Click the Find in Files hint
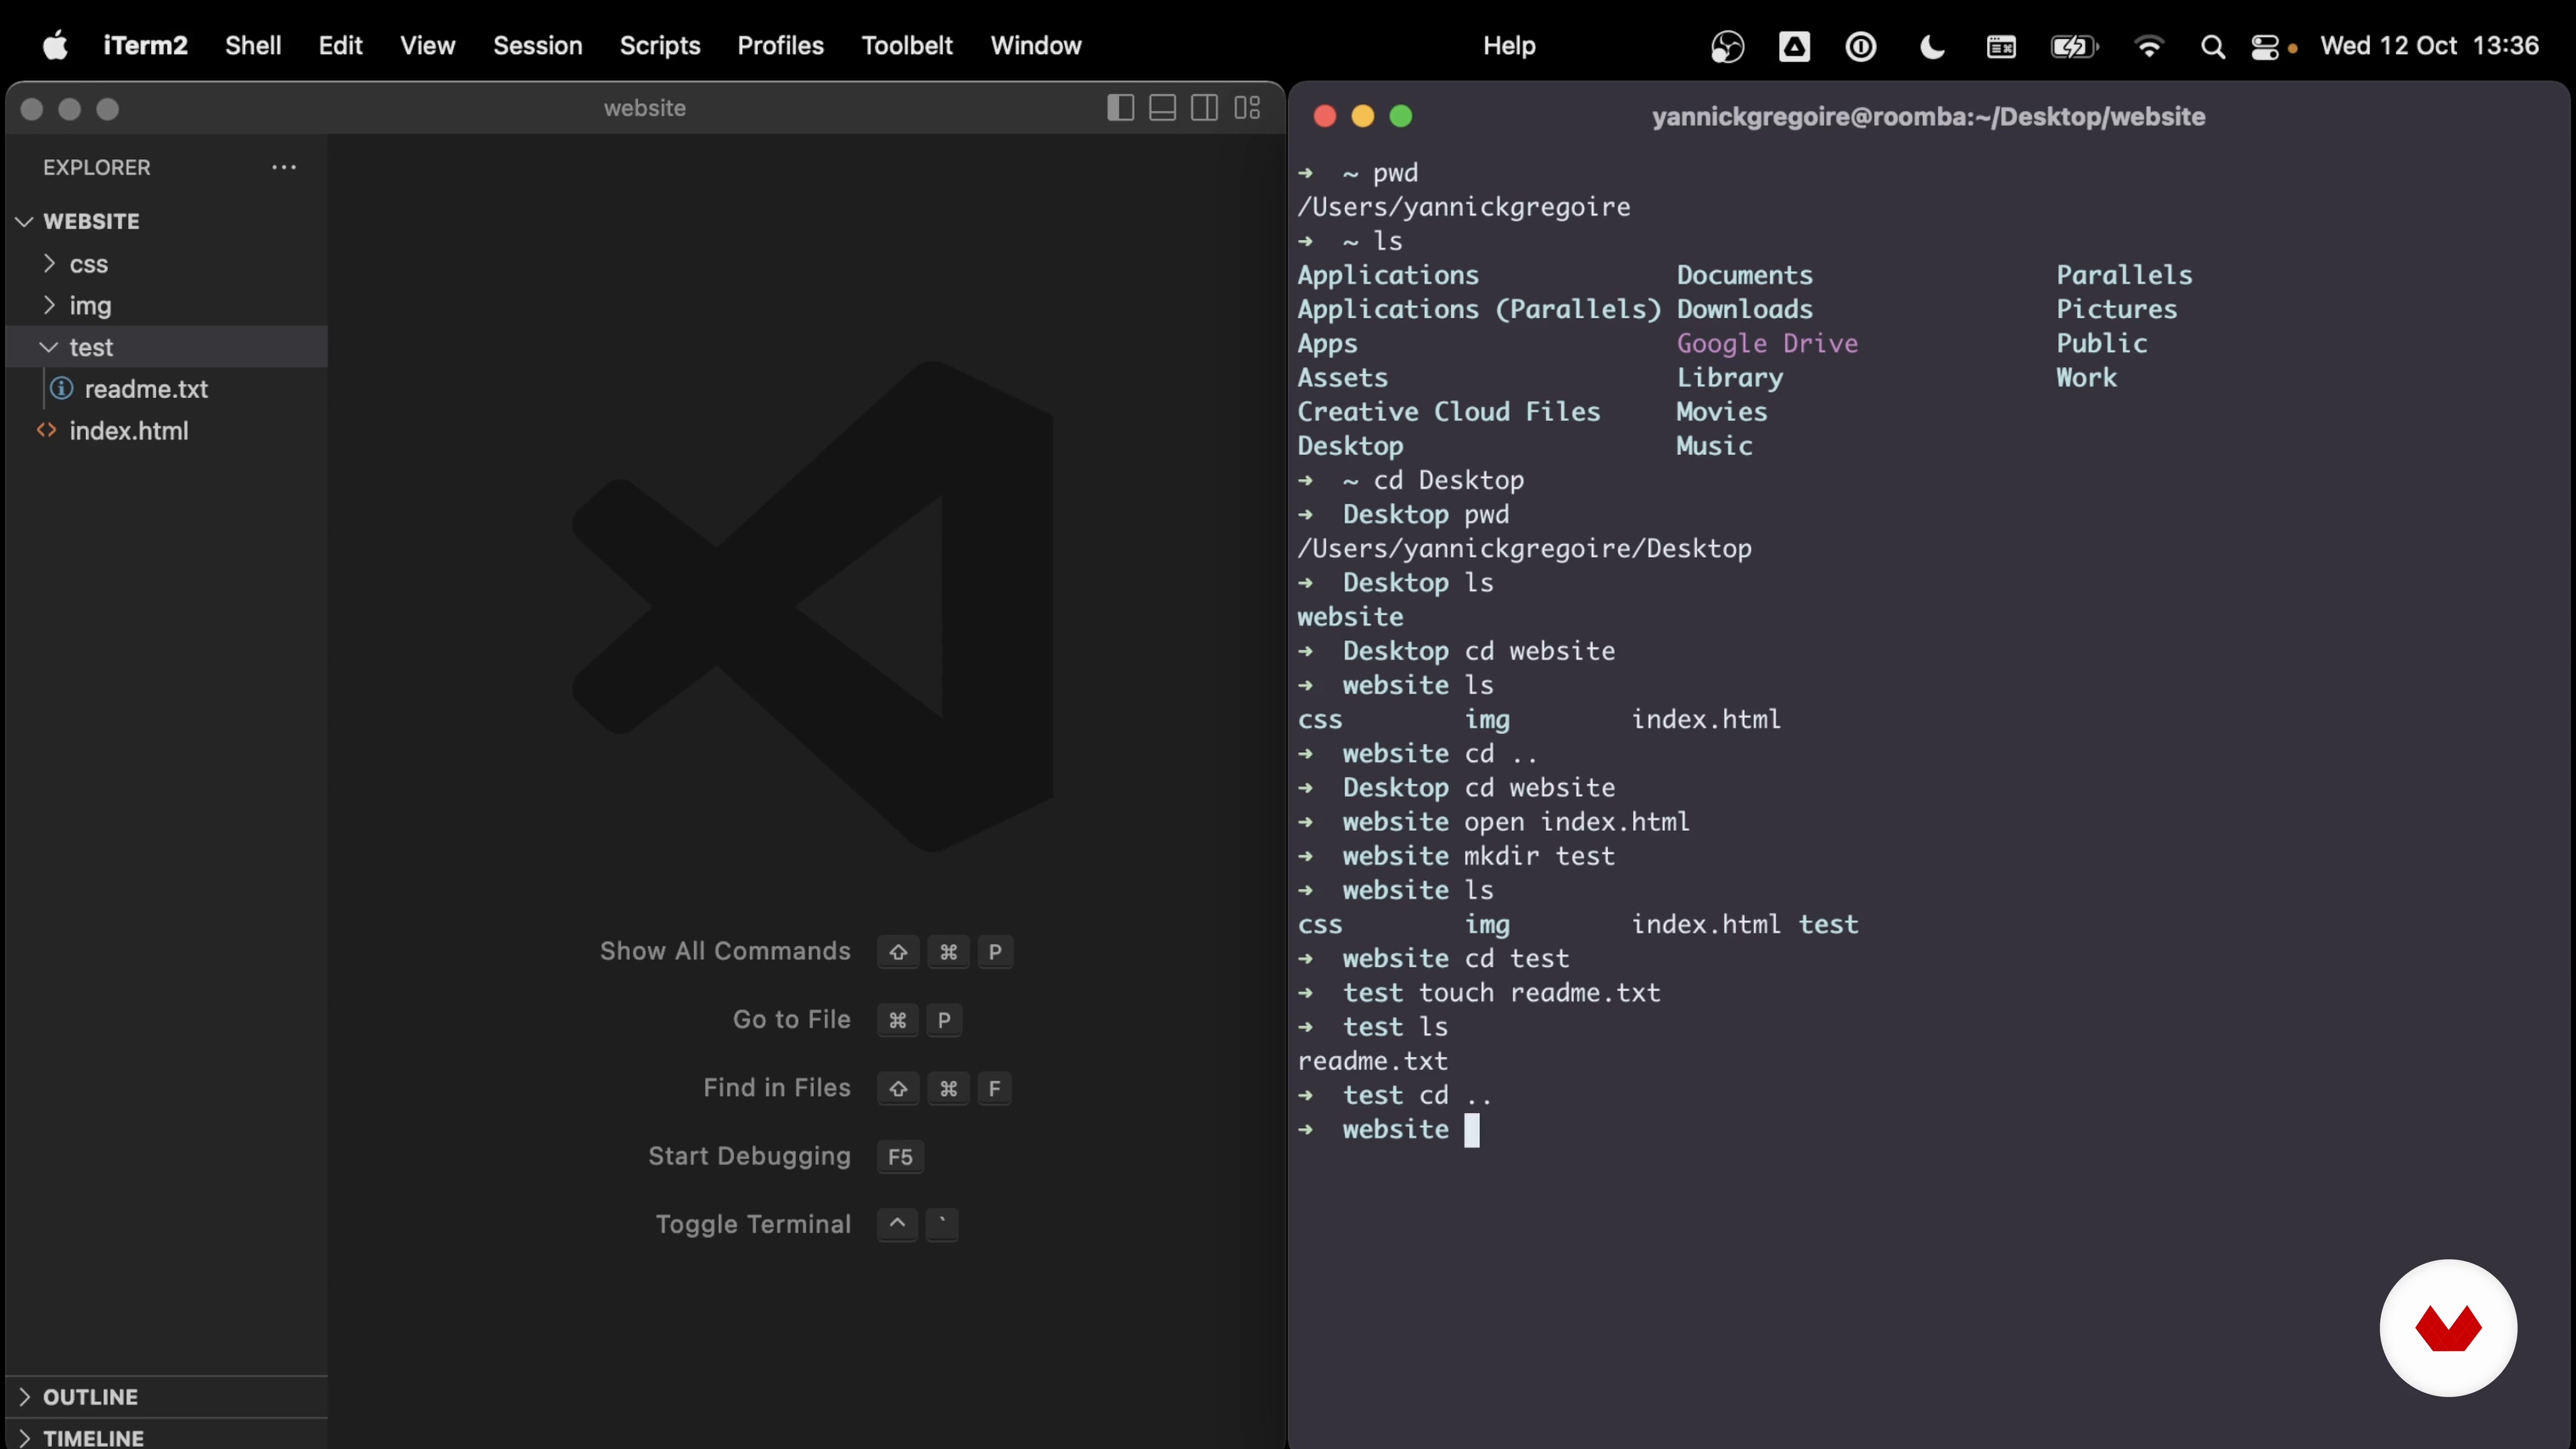 pyautogui.click(x=777, y=1087)
